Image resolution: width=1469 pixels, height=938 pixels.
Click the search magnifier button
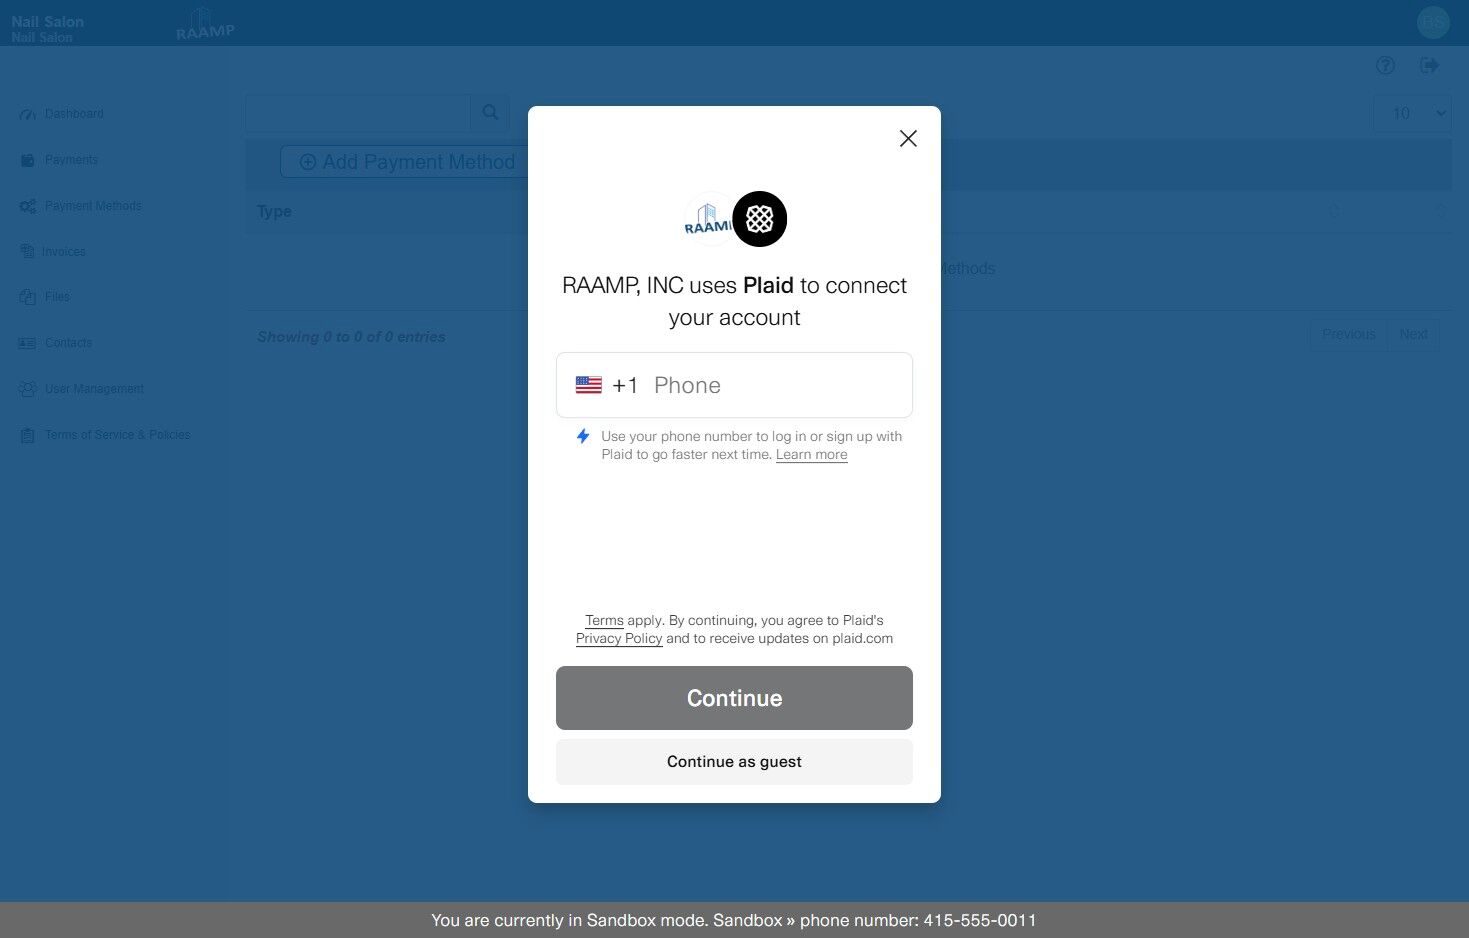490,113
